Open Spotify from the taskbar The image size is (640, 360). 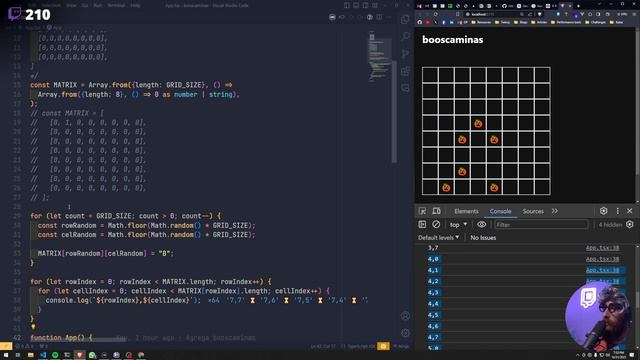click(55, 355)
